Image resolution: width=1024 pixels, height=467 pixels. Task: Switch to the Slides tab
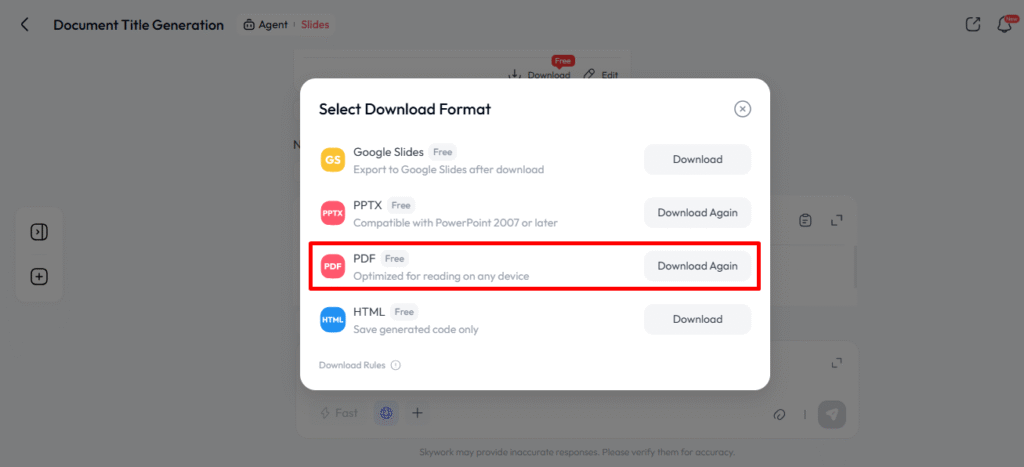[x=315, y=25]
